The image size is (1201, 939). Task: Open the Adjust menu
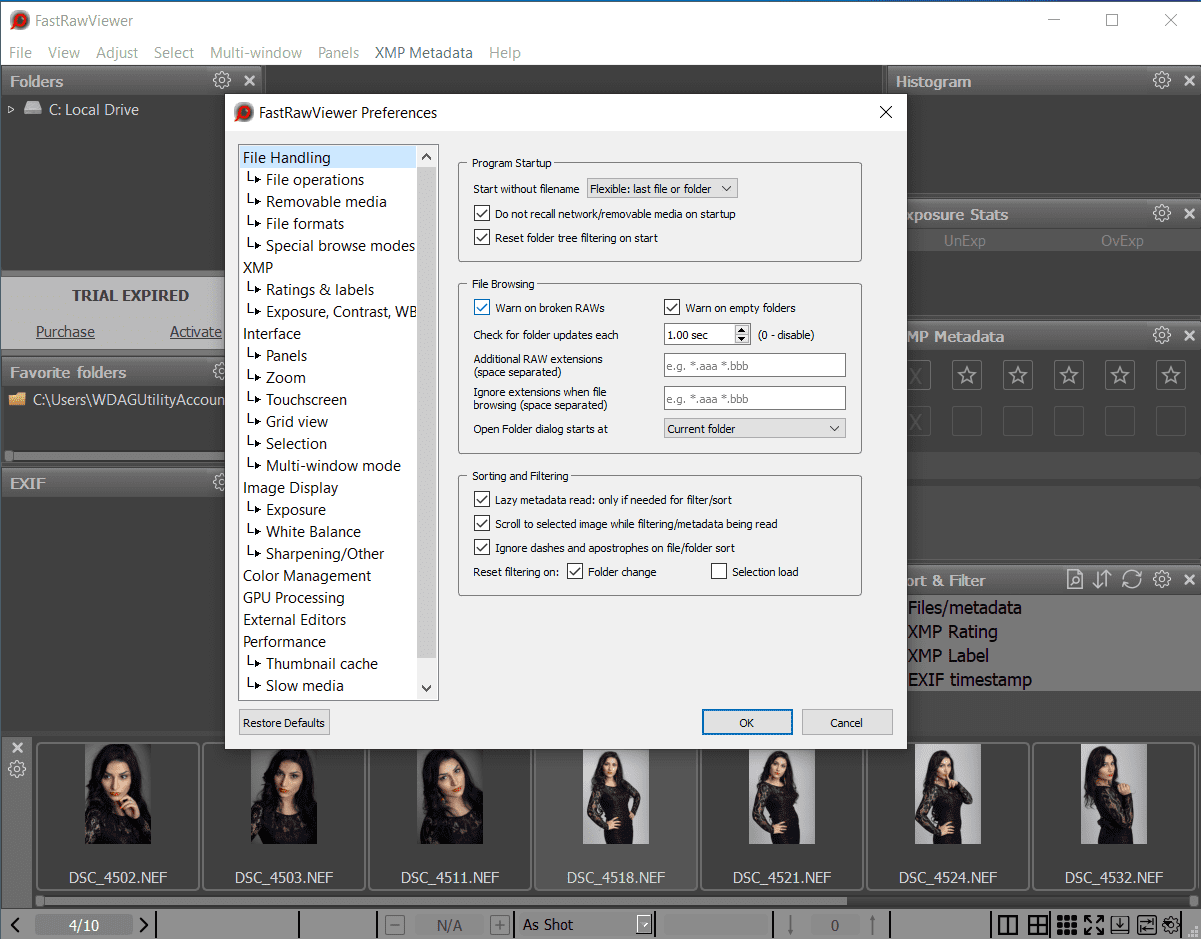[x=117, y=53]
